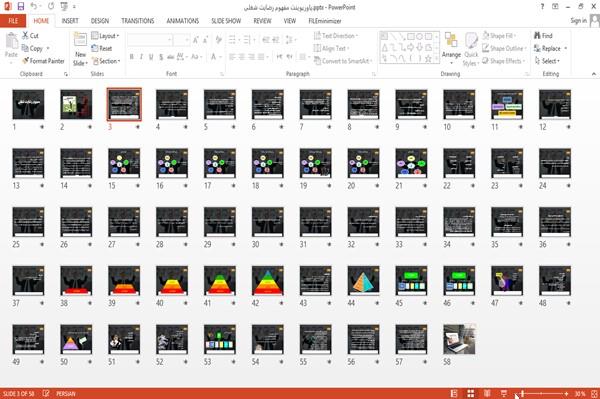Add a New Slide

(x=80, y=49)
